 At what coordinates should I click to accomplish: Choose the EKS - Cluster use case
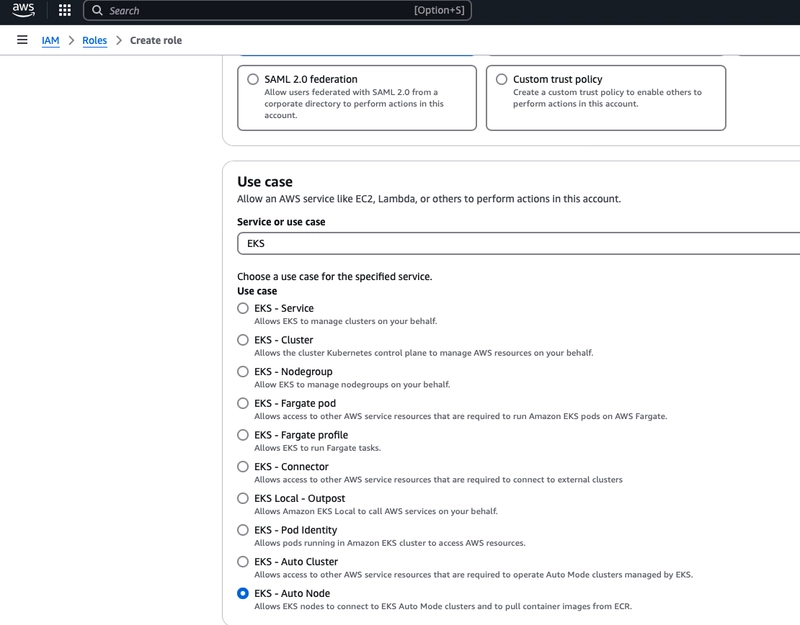tap(243, 340)
